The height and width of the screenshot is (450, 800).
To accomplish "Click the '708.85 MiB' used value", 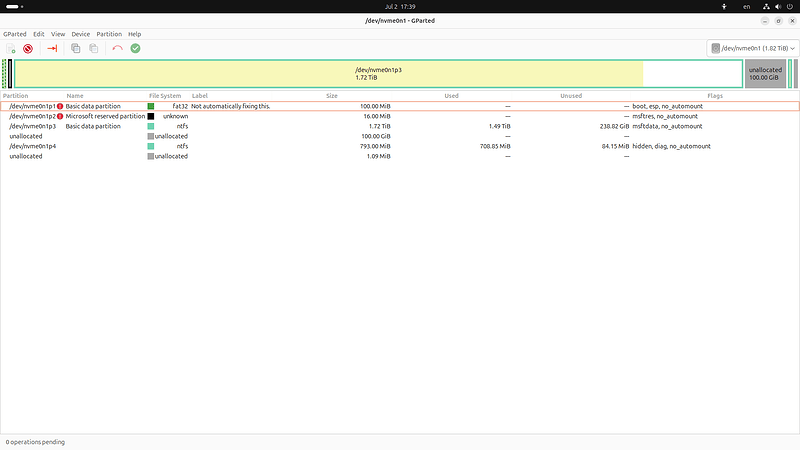I will click(495, 146).
